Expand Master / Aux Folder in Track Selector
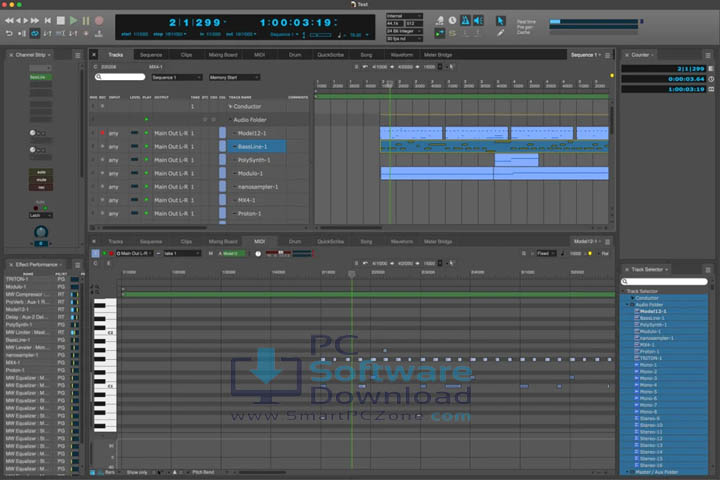Screen dimensions: 720x480 pos(627,472)
